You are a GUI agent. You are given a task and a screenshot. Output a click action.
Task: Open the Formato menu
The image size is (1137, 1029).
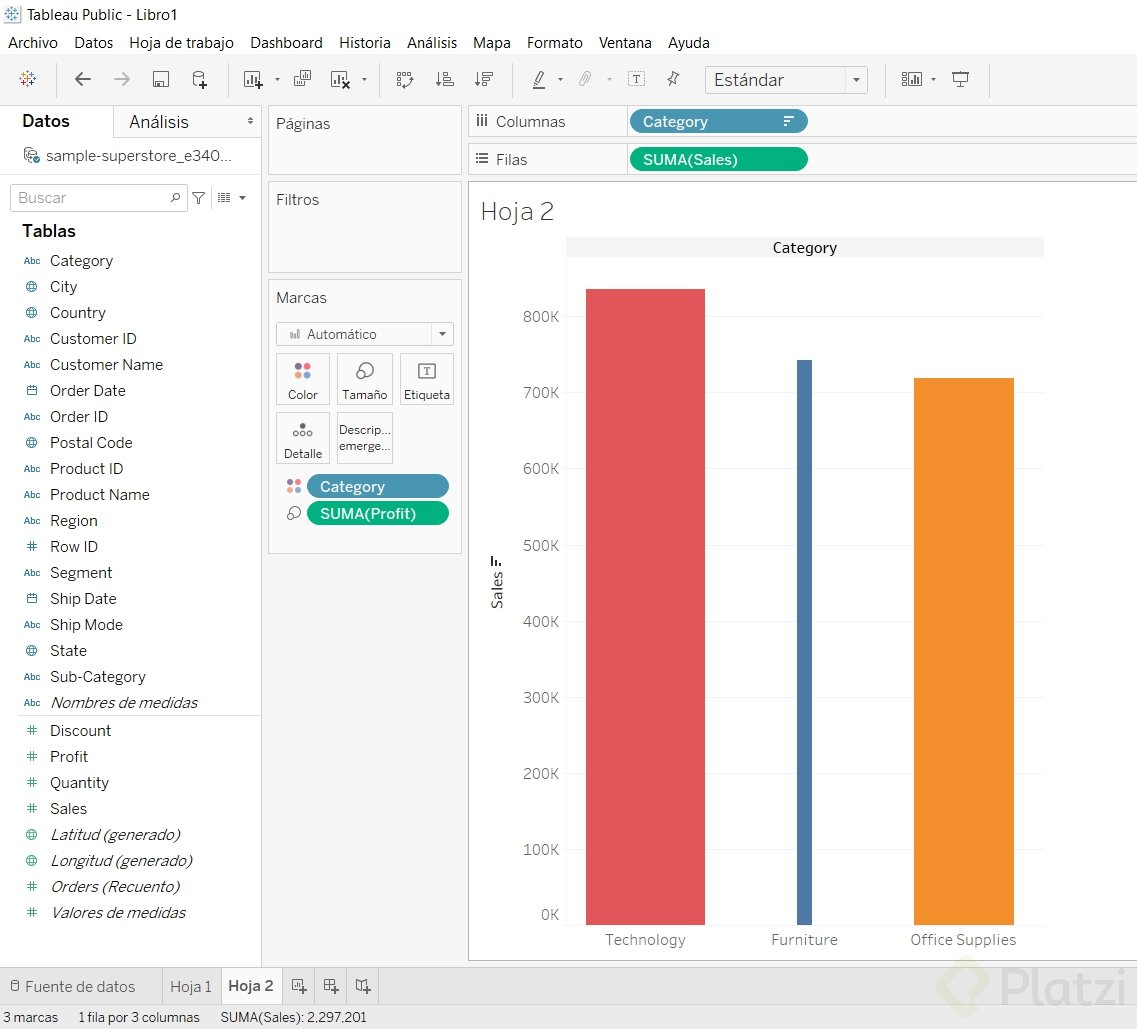(555, 43)
